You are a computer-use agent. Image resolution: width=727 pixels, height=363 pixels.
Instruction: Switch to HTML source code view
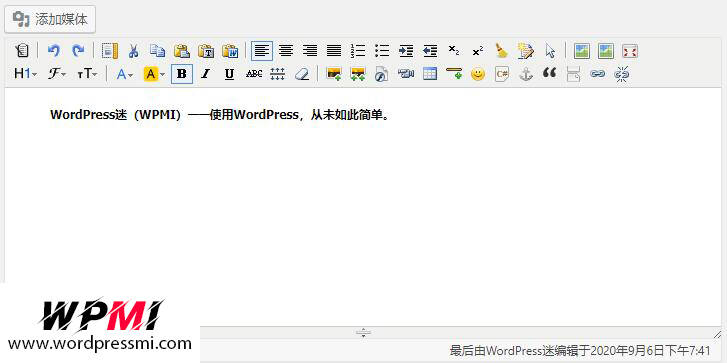22,51
